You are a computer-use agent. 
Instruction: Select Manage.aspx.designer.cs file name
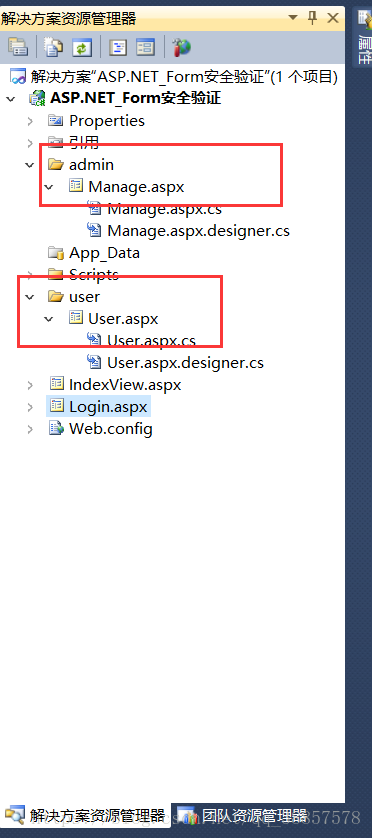199,231
